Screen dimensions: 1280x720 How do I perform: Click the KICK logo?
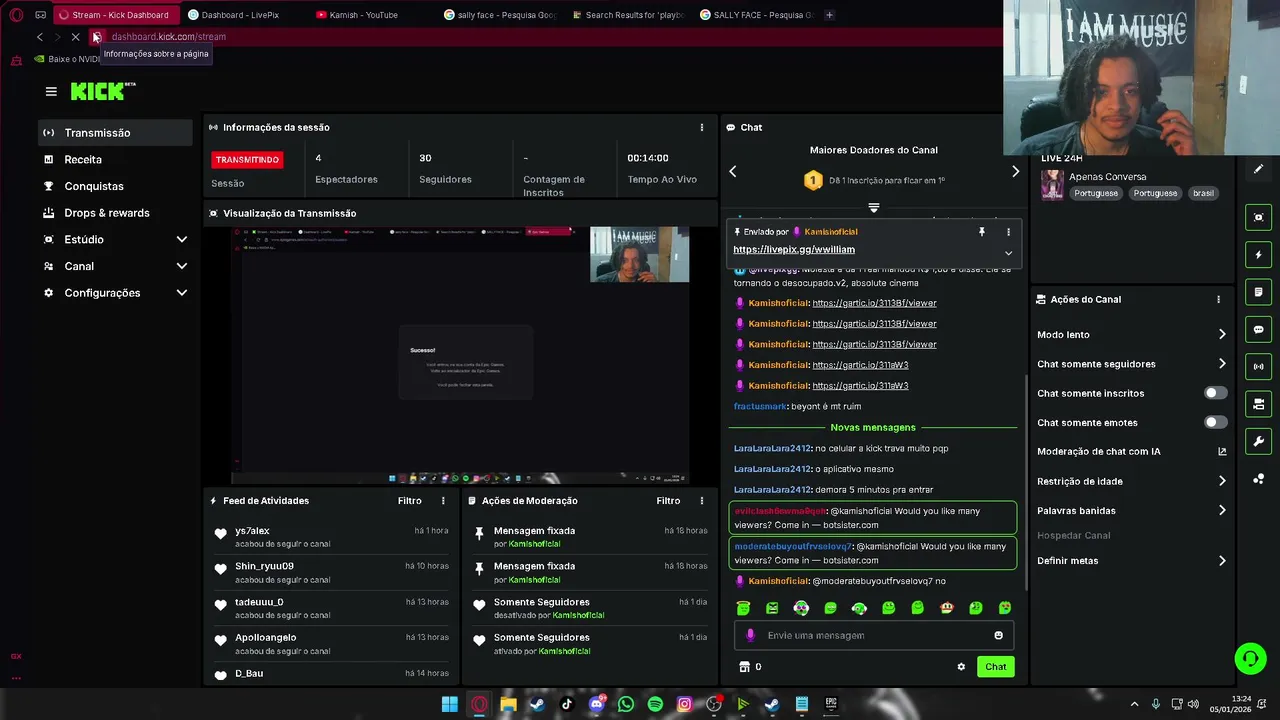coord(103,91)
